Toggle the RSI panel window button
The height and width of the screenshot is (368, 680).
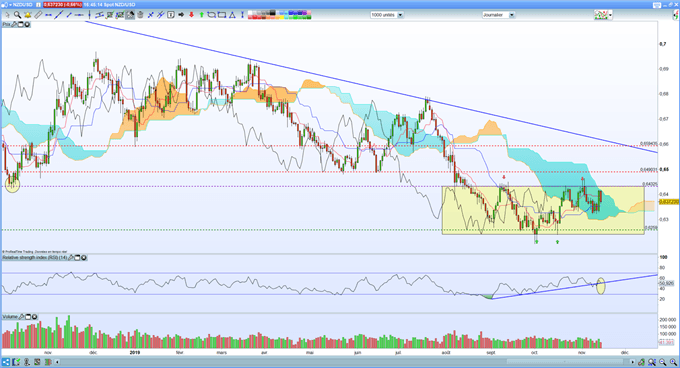(x=77, y=257)
